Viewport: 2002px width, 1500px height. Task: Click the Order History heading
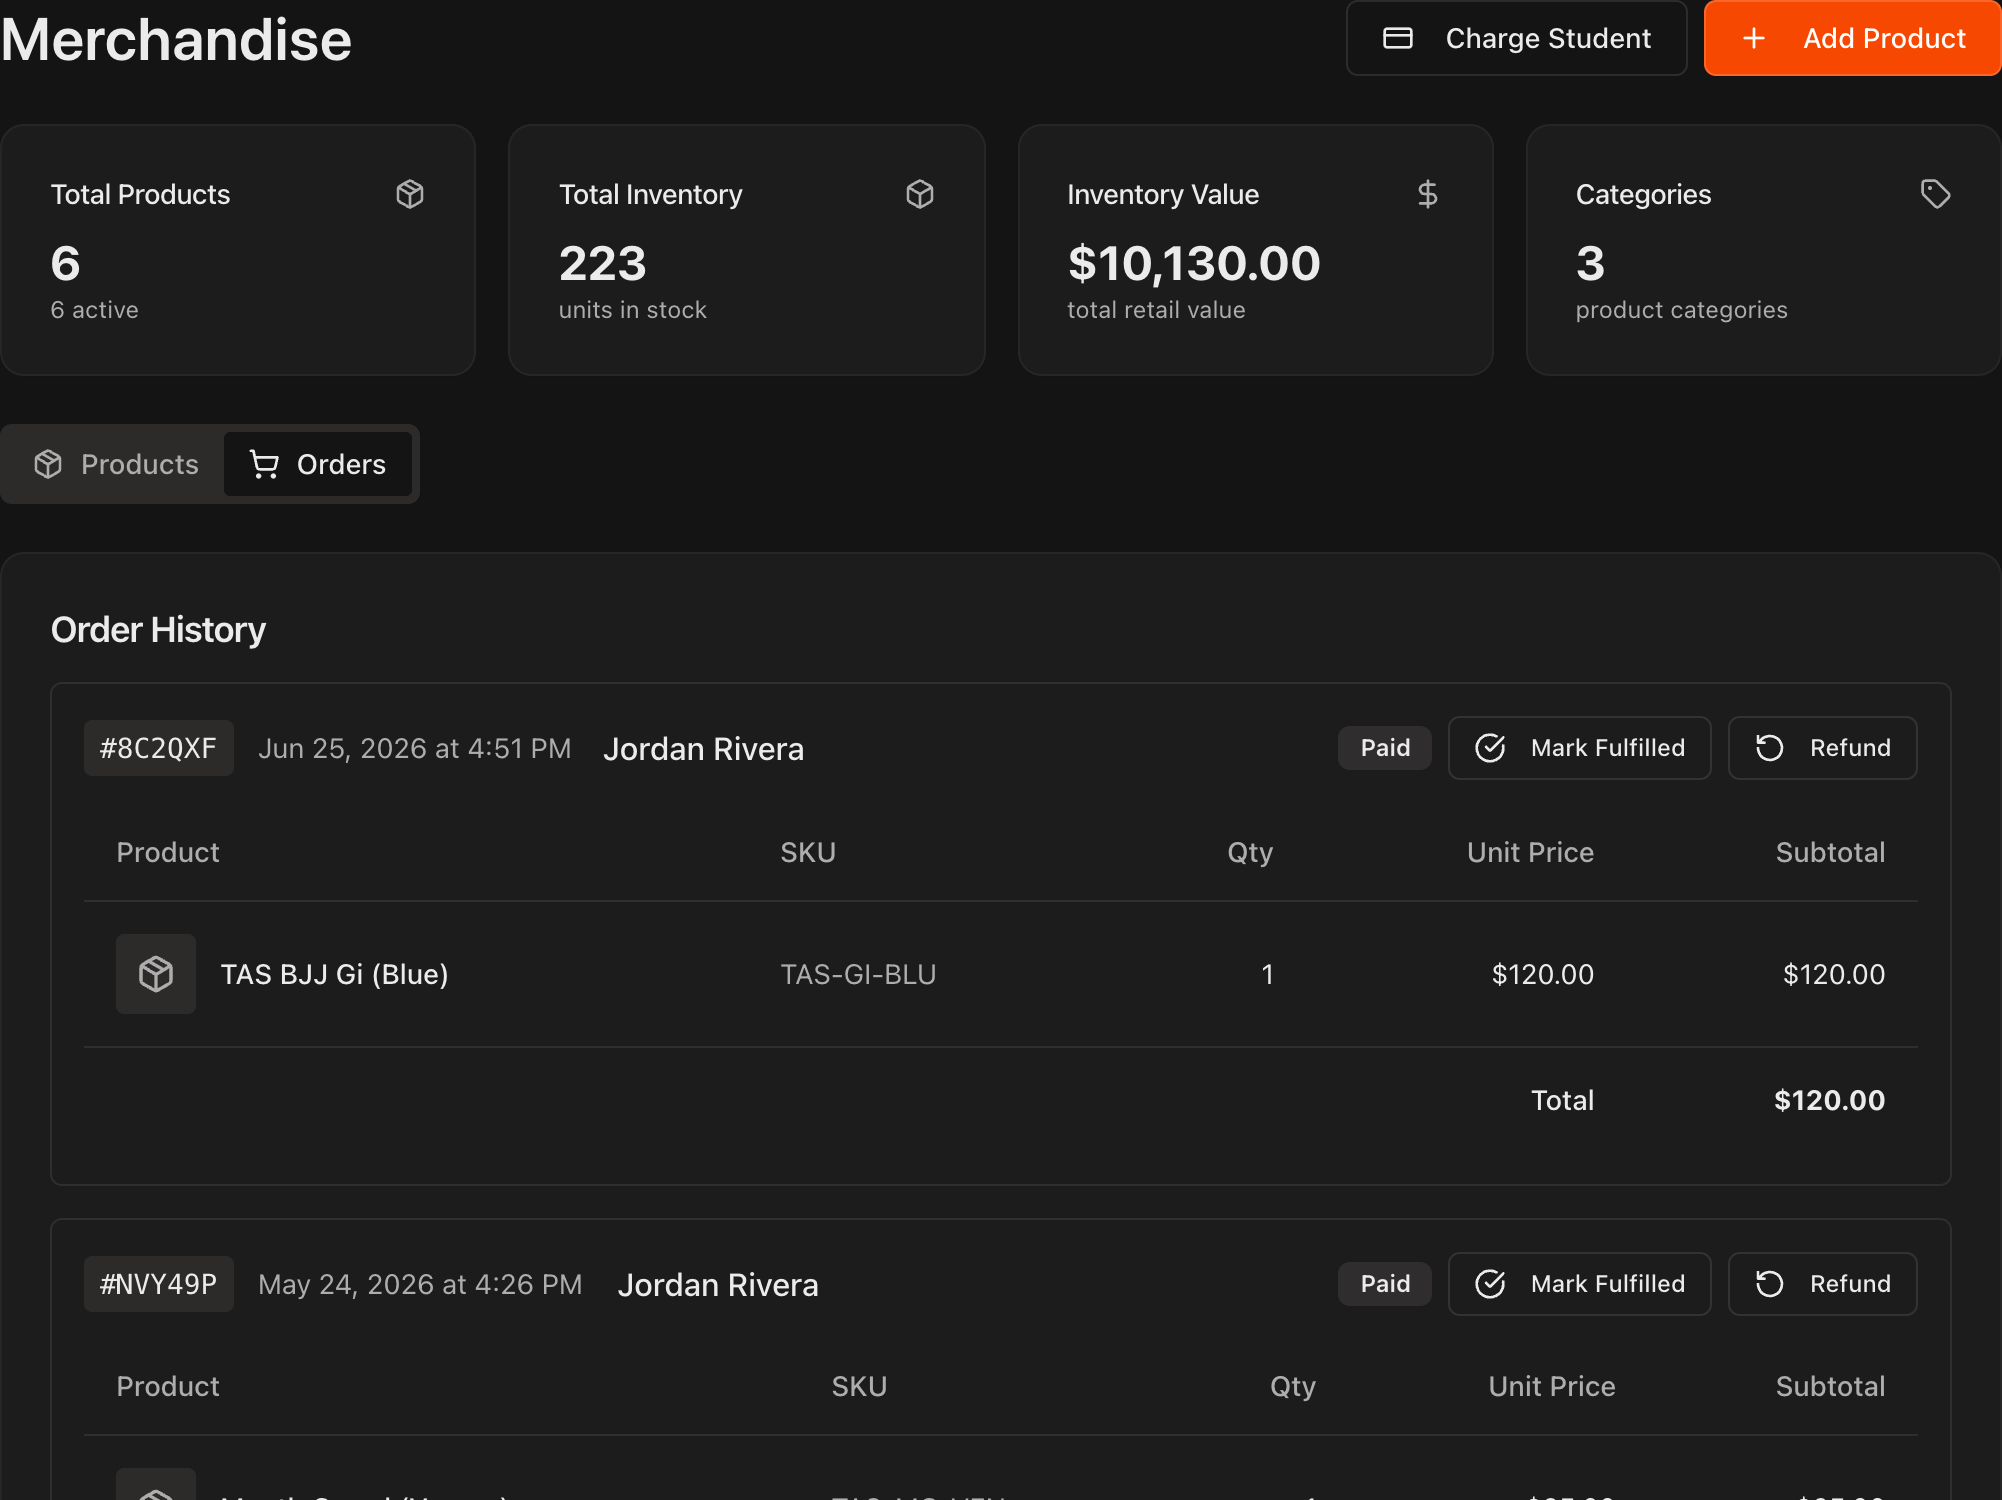click(158, 630)
